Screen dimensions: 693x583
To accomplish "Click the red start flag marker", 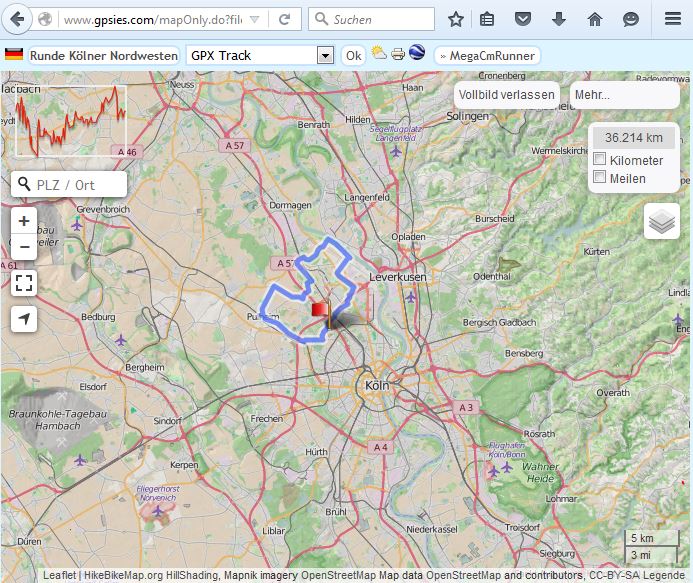I will [320, 310].
